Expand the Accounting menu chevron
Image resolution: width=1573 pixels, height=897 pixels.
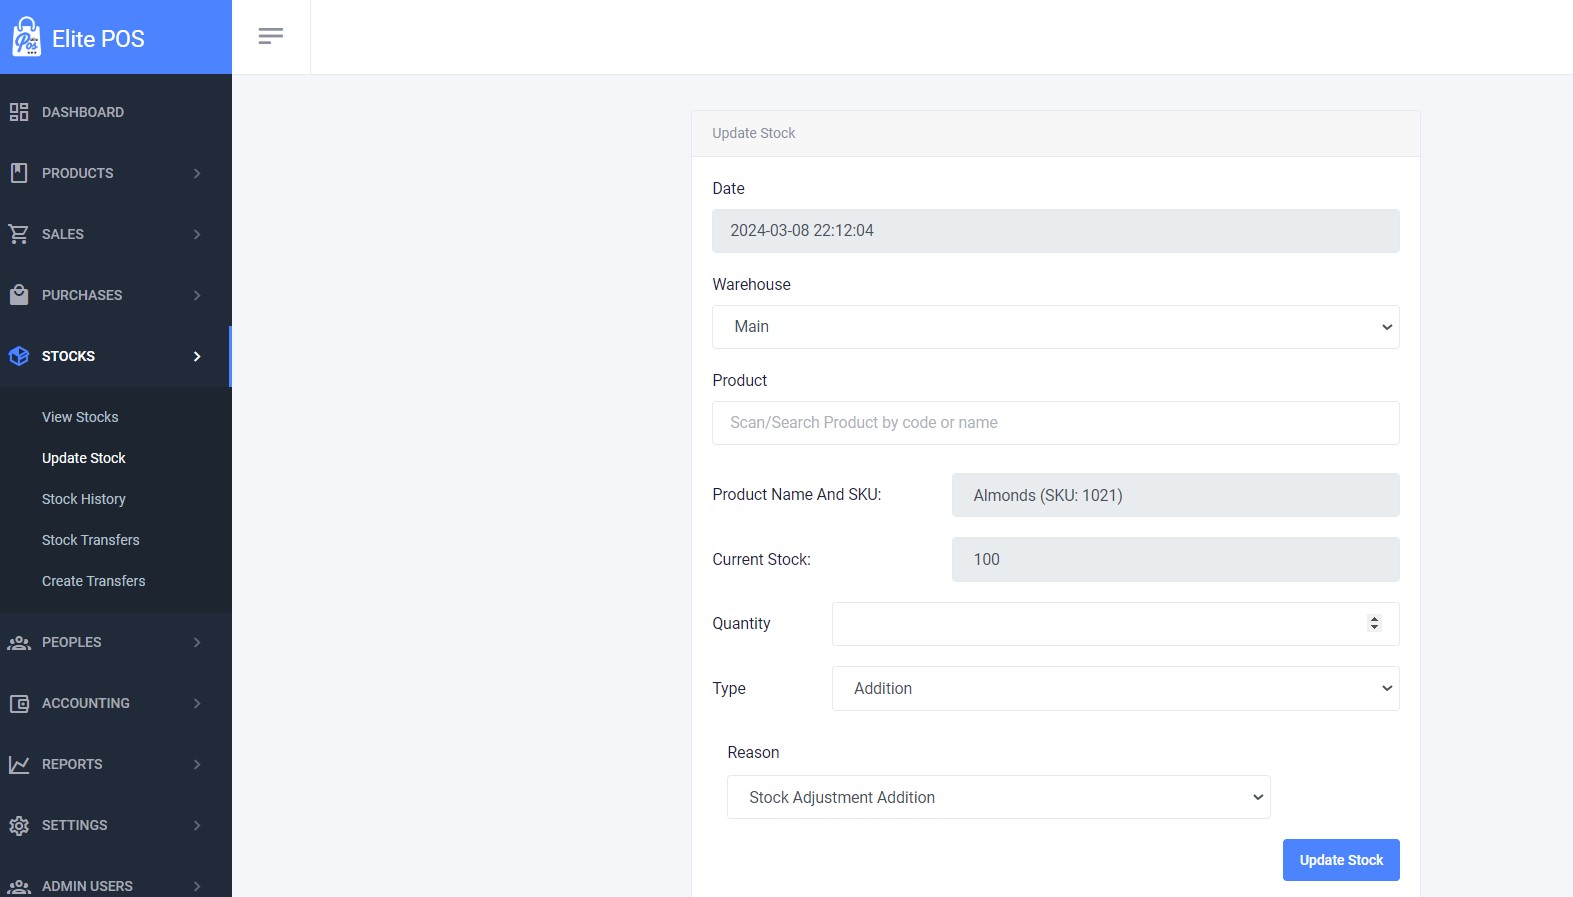tap(197, 703)
